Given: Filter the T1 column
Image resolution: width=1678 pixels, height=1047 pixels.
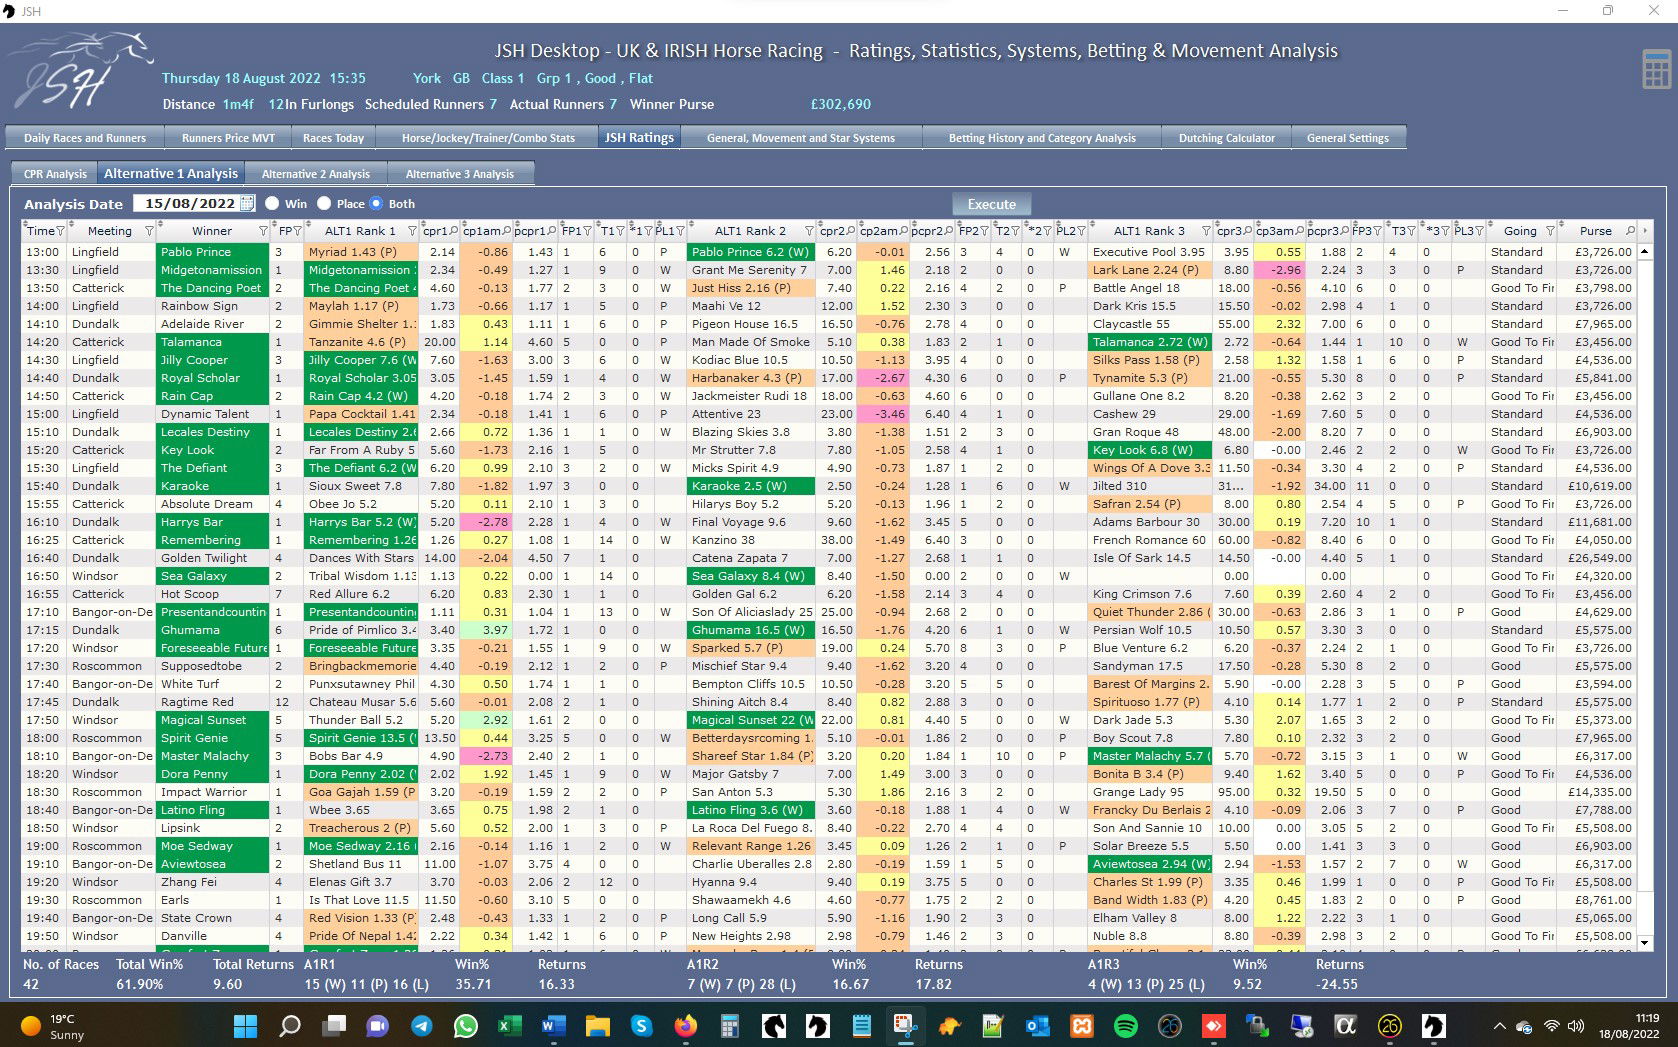Looking at the screenshot, I should (620, 231).
